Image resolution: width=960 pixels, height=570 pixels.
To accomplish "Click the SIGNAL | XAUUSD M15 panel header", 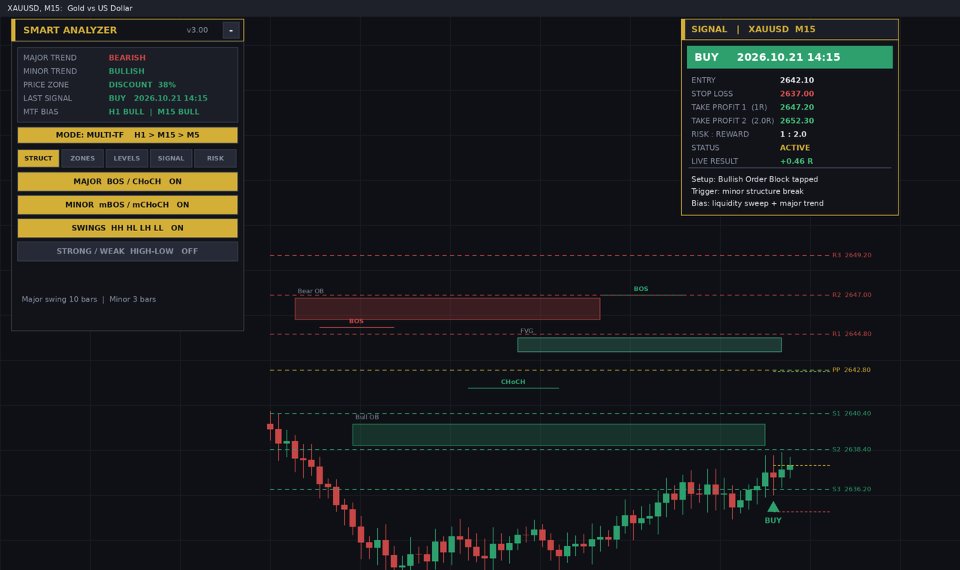I will (790, 29).
